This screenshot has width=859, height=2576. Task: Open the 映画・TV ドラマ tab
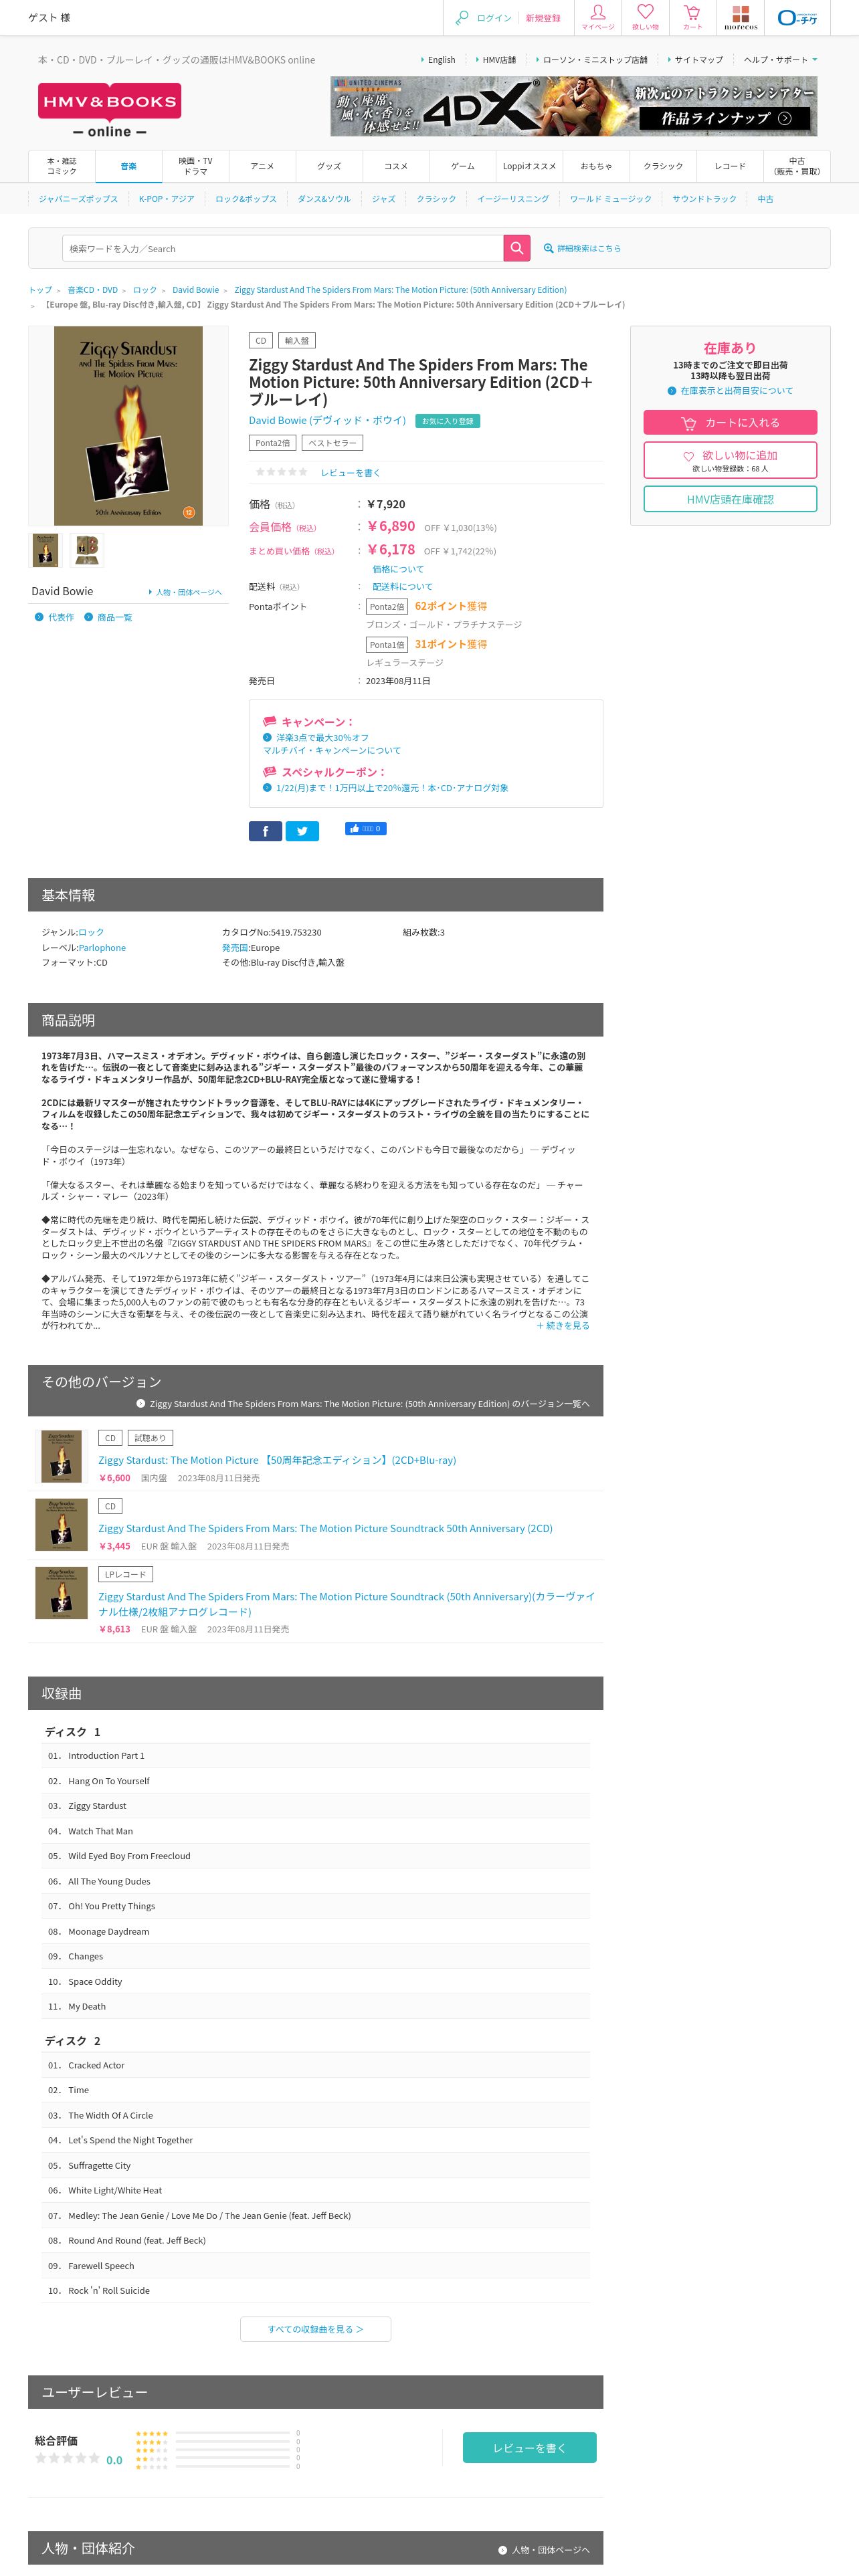196,166
